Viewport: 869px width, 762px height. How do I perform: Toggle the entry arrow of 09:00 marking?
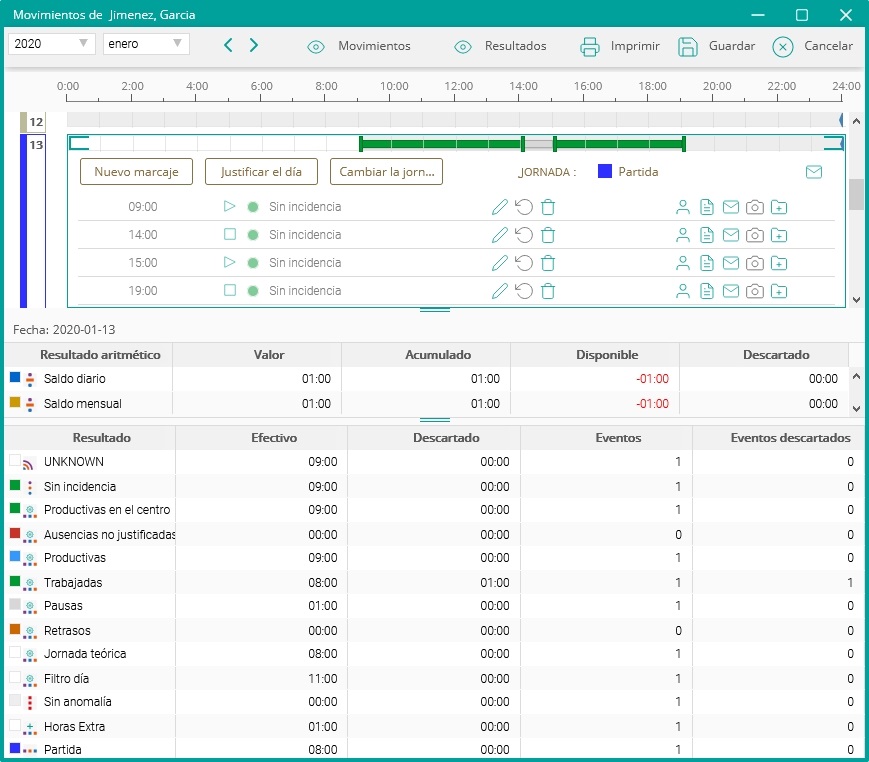(x=229, y=206)
